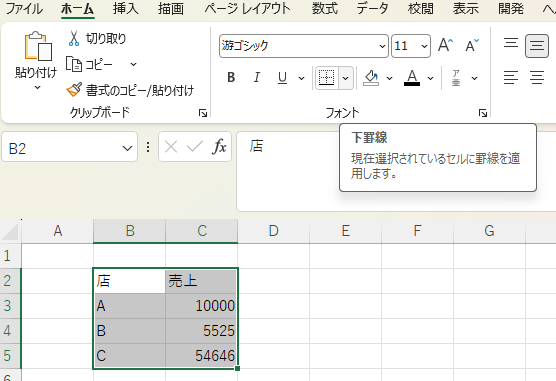This screenshot has height=381, width=556.
Task: Click the center horizontally icon
Action: point(537,77)
